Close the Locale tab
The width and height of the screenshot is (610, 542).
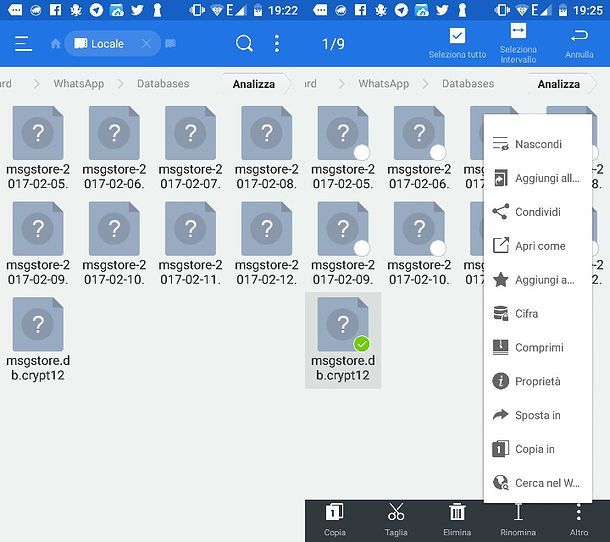click(146, 44)
